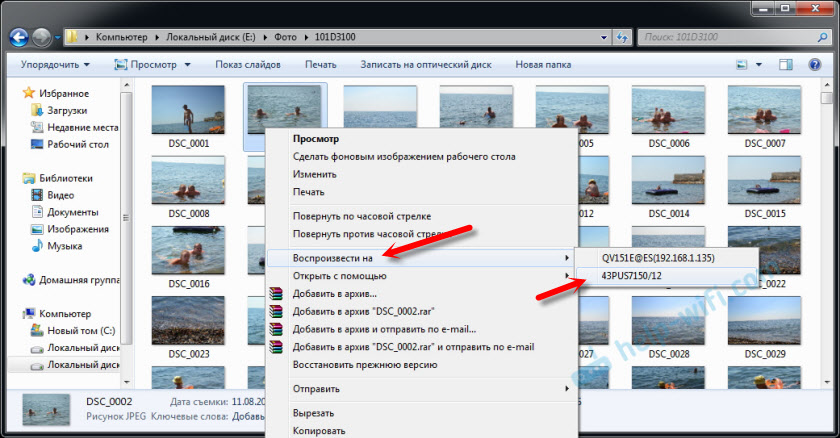Click the refresh icon next to address bar
The height and width of the screenshot is (438, 840).
(621, 37)
